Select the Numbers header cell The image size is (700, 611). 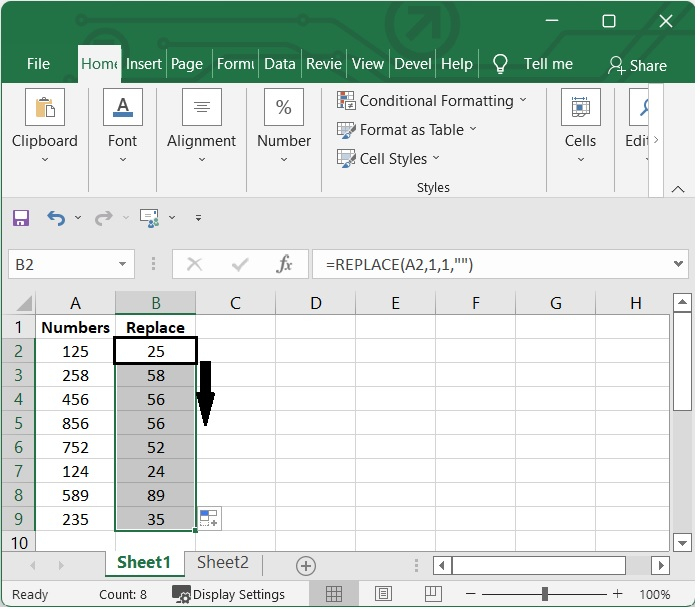pyautogui.click(x=75, y=327)
